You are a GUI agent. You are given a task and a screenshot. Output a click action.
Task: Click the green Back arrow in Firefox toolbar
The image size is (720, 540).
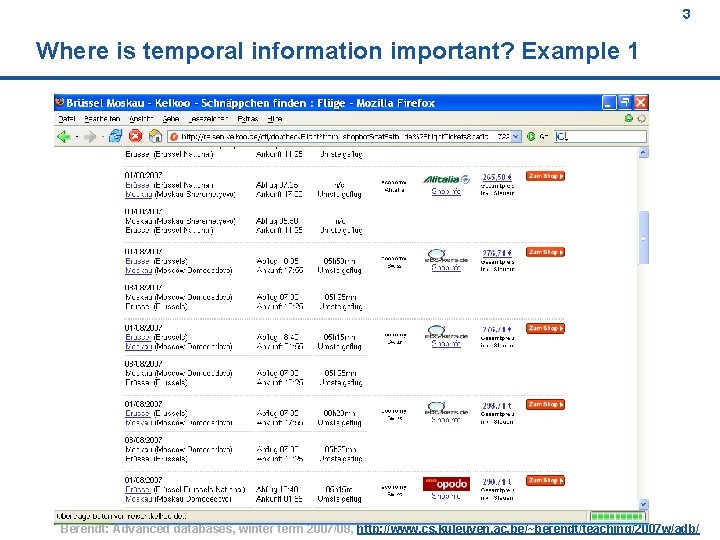tap(63, 136)
